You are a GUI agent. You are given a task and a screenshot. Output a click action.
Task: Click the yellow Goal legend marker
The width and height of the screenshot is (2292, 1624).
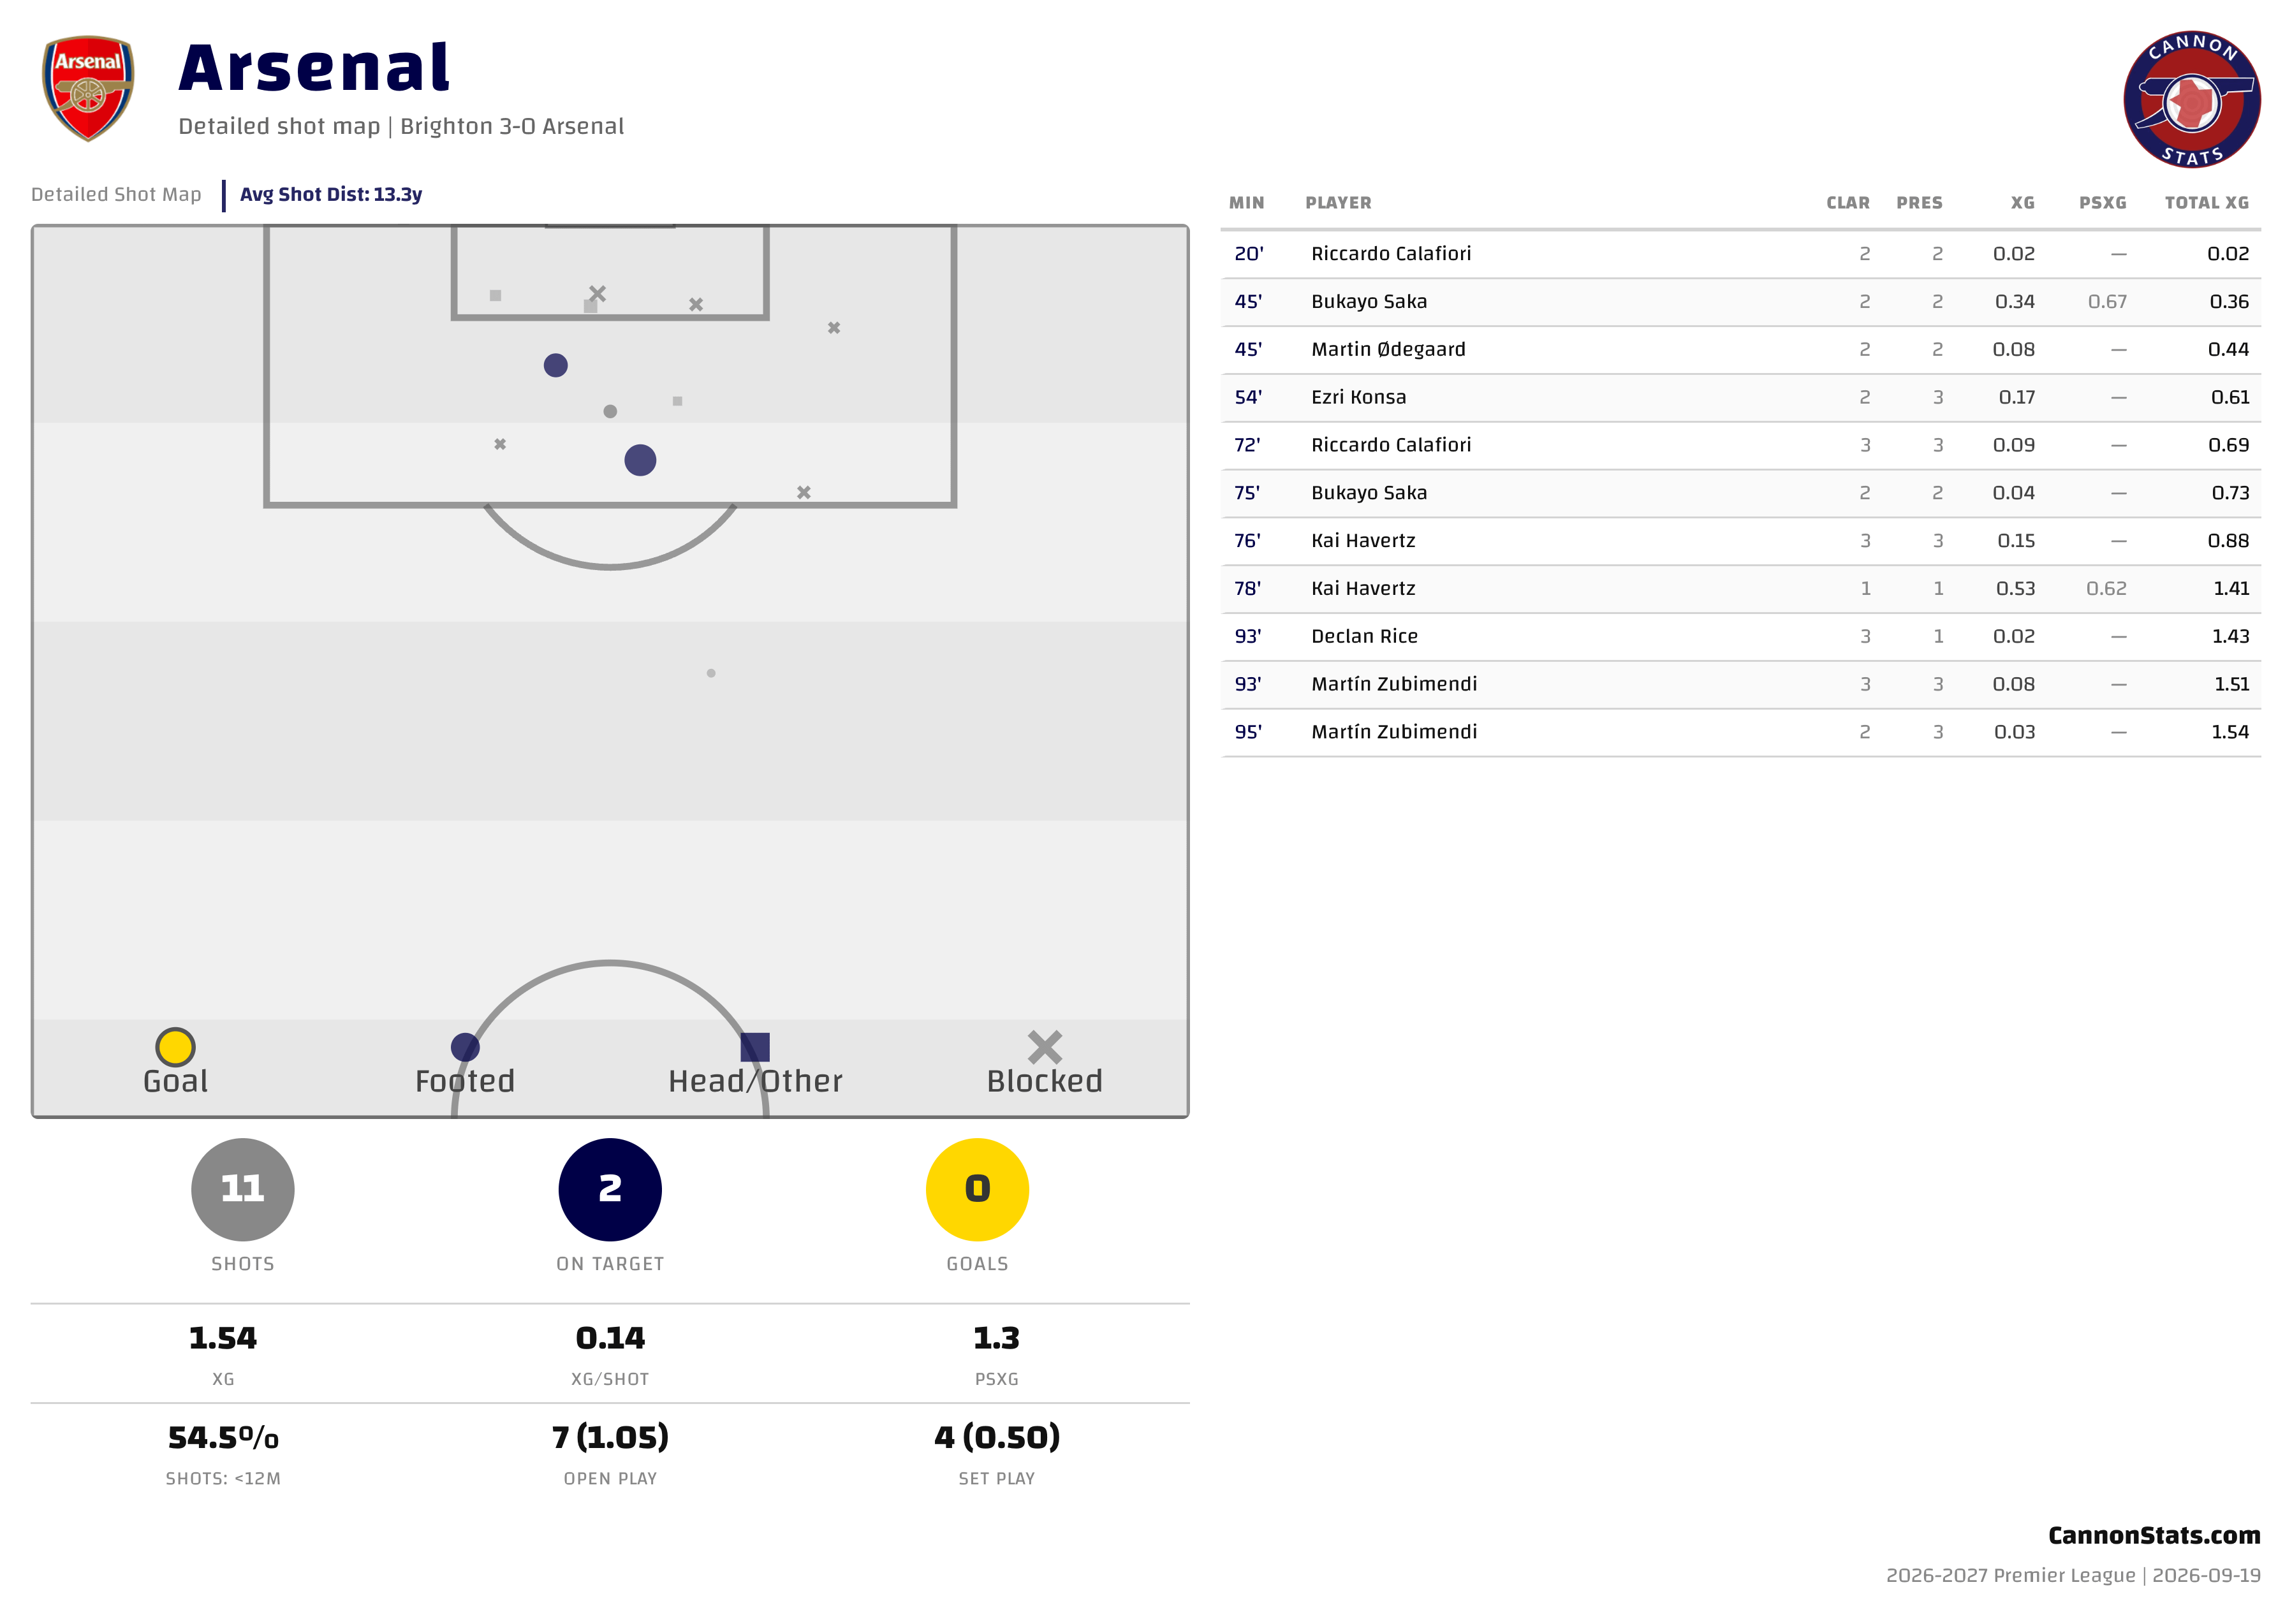pos(175,1047)
